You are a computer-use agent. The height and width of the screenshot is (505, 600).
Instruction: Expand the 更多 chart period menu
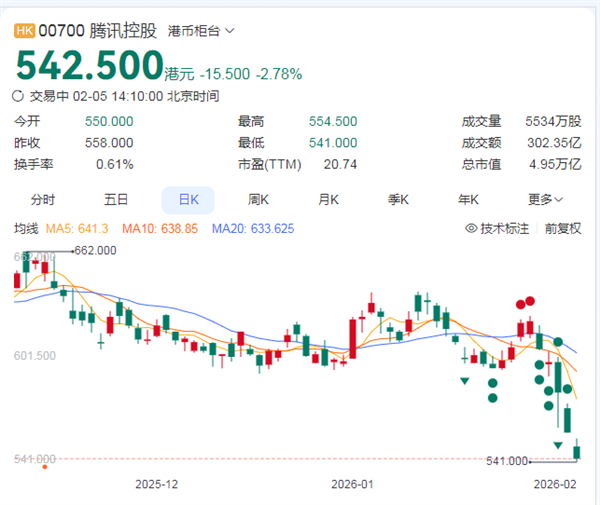(546, 199)
